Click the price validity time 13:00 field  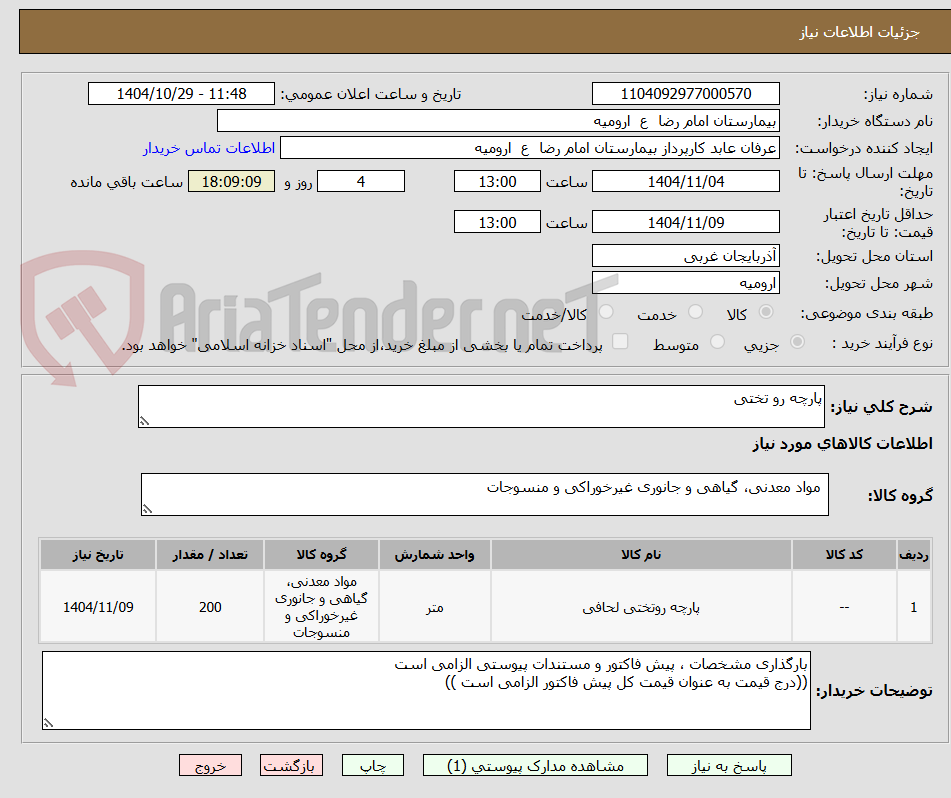497,222
